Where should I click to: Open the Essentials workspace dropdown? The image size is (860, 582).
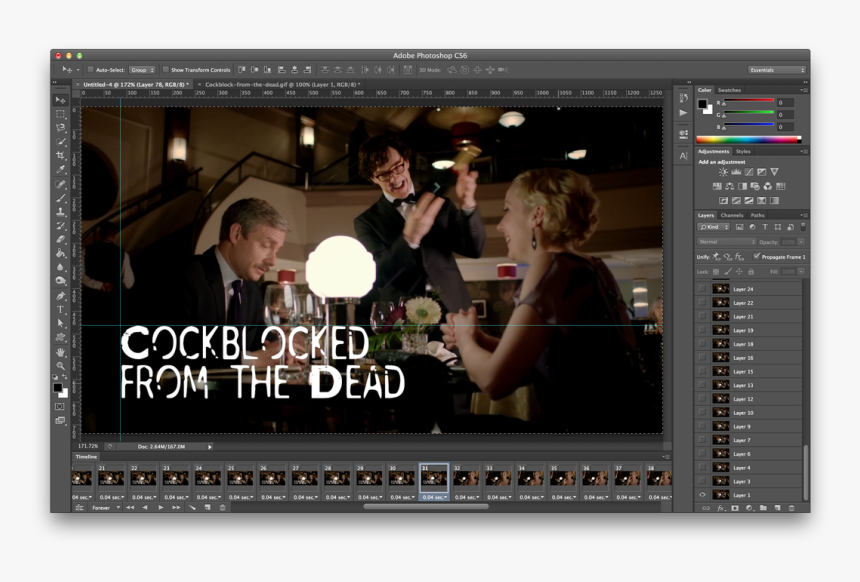click(x=777, y=70)
